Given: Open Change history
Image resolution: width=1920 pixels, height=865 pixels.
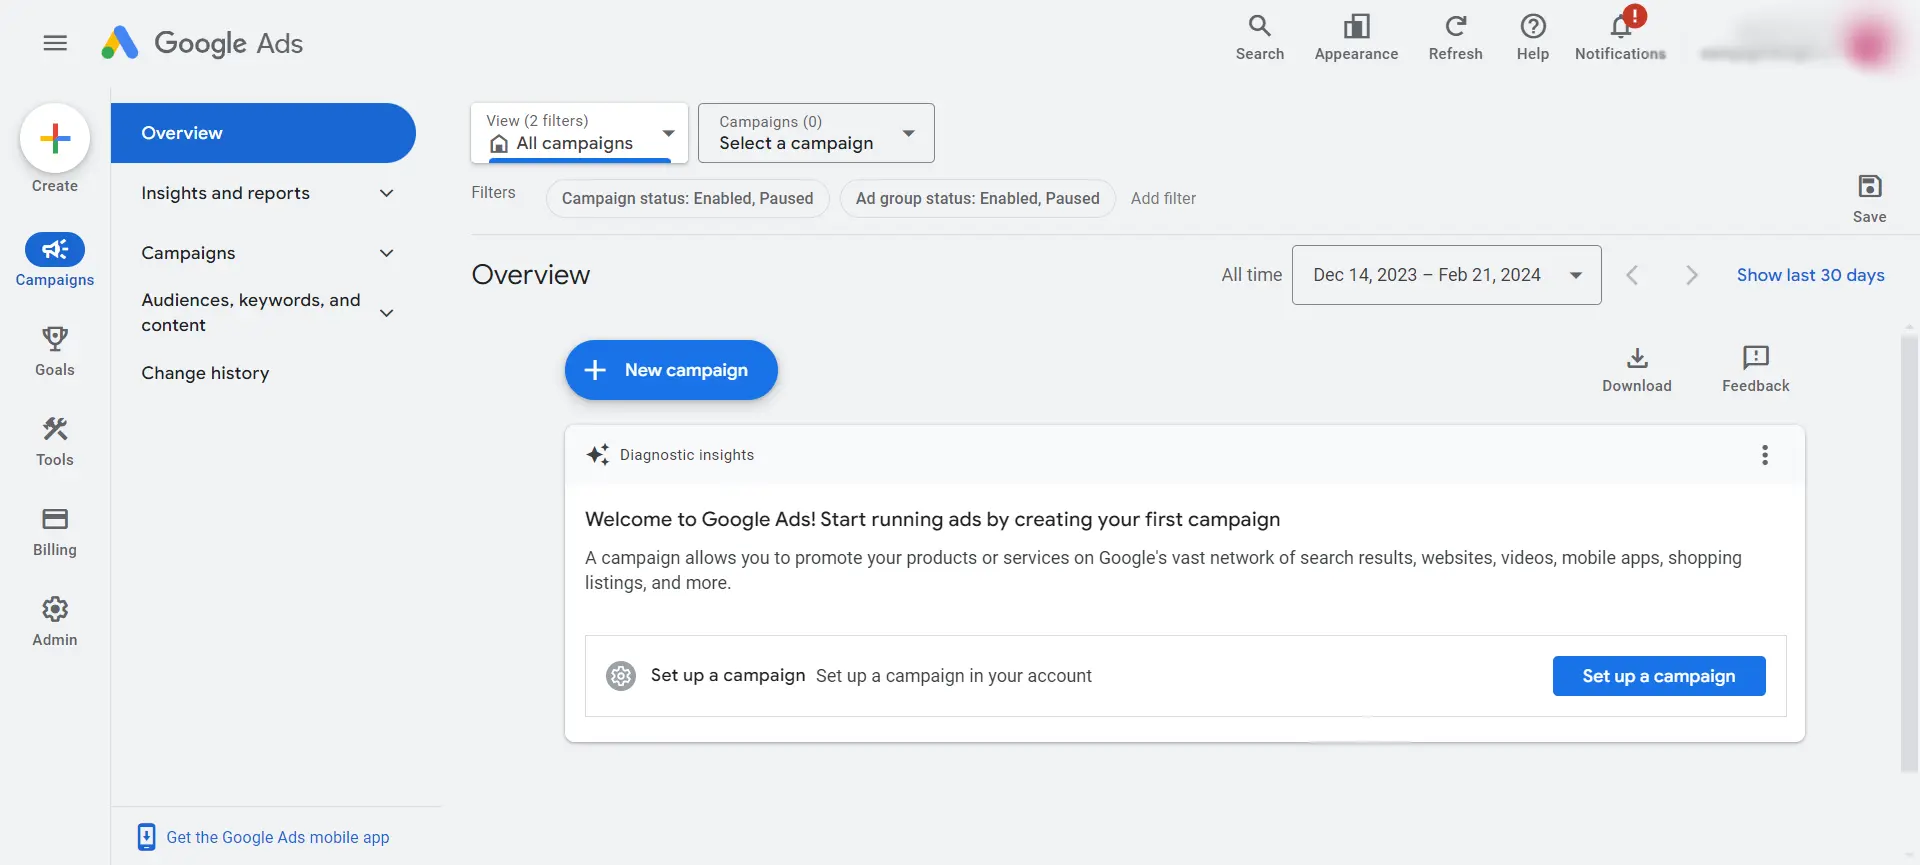Looking at the screenshot, I should [x=205, y=373].
